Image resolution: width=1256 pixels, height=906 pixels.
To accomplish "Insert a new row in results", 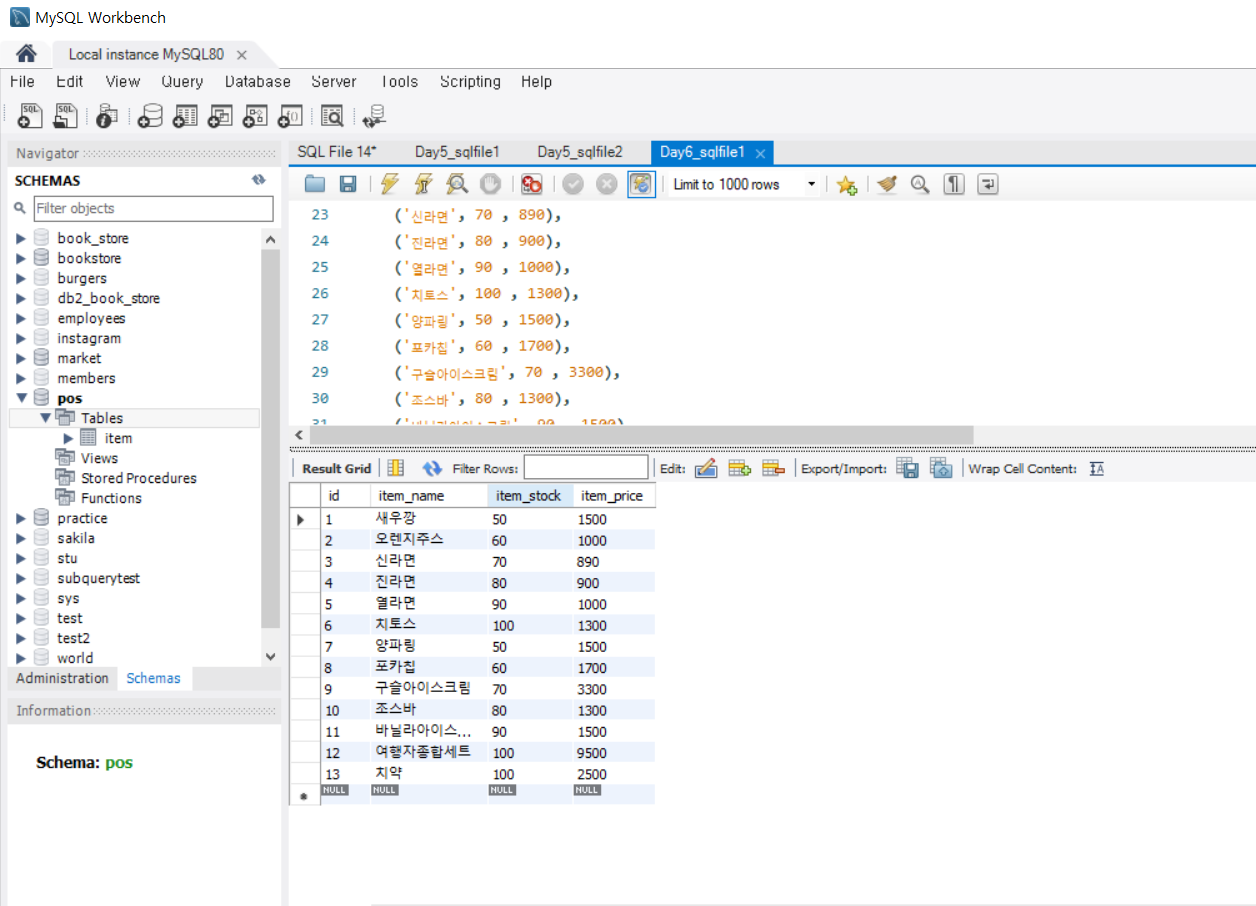I will [x=740, y=468].
